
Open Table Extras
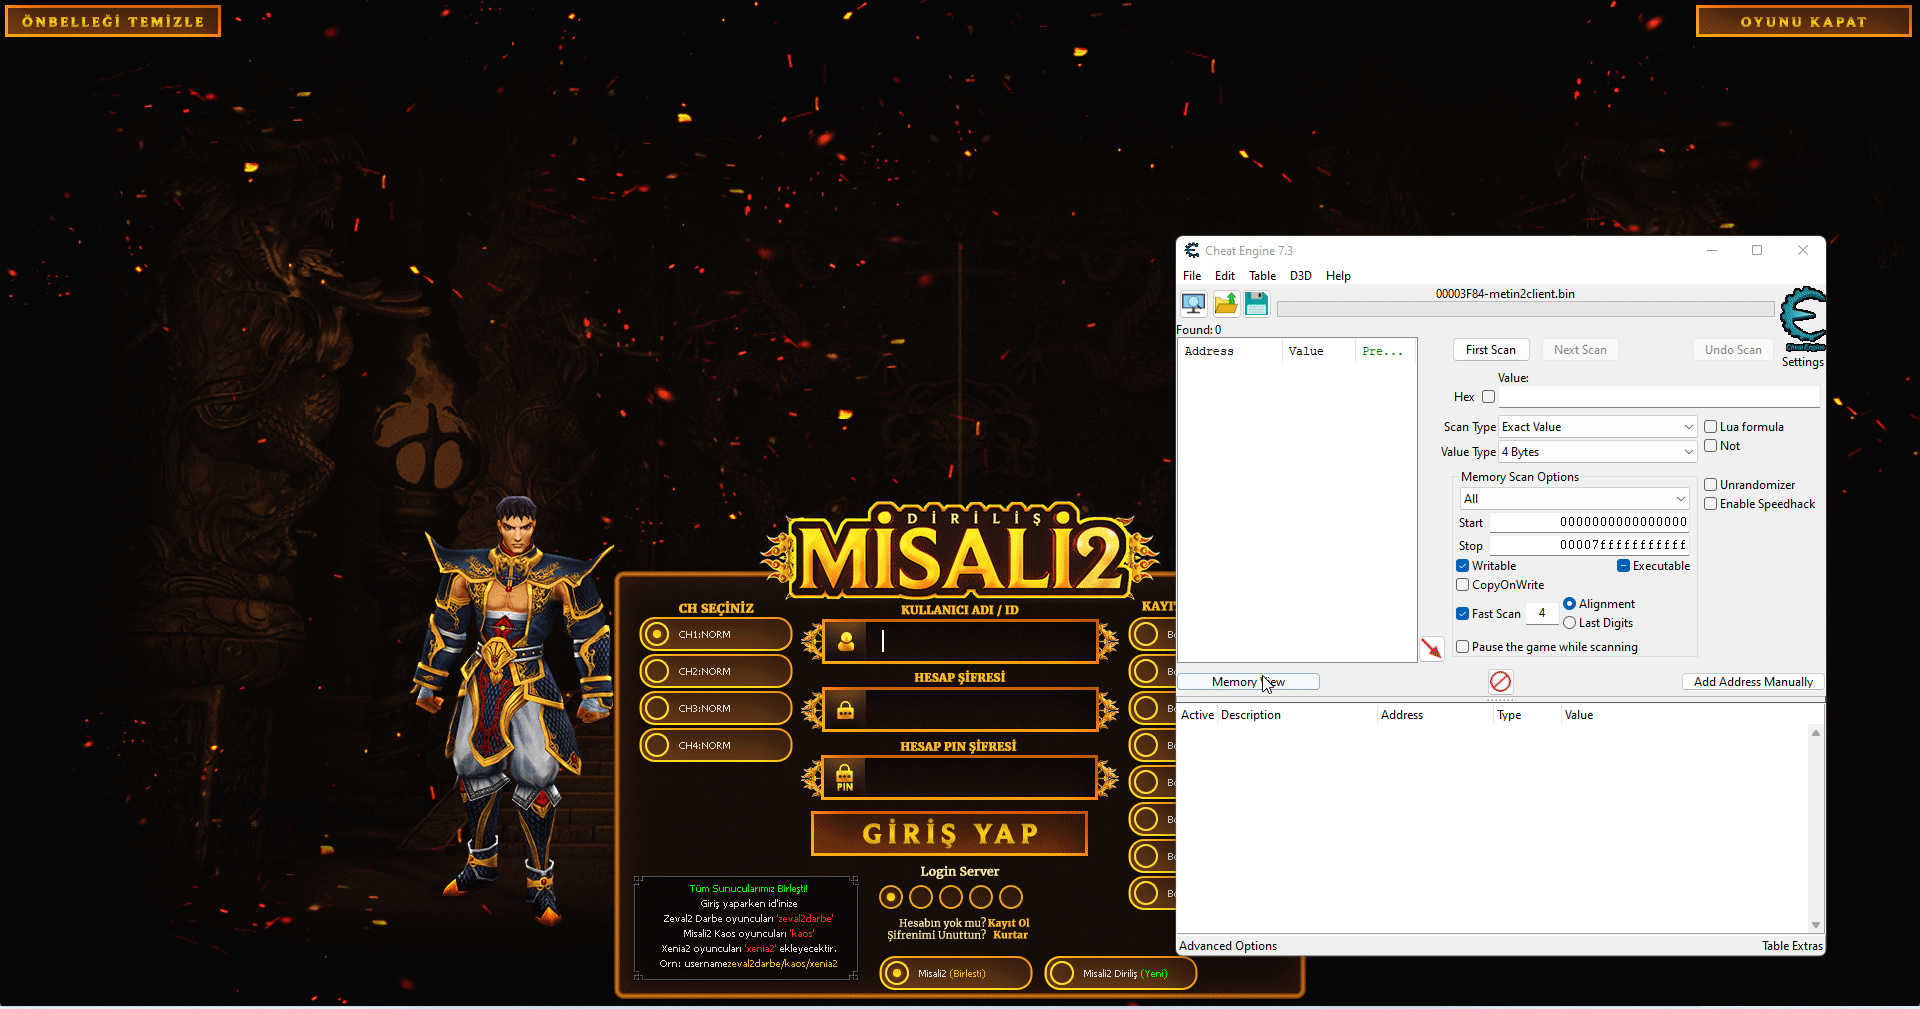1792,946
